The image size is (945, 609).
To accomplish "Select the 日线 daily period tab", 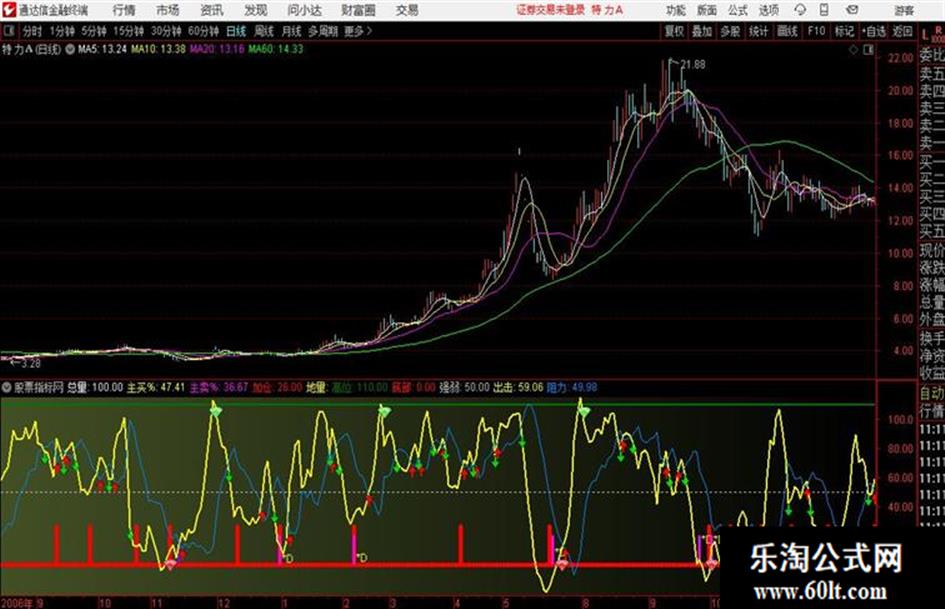I will 236,31.
